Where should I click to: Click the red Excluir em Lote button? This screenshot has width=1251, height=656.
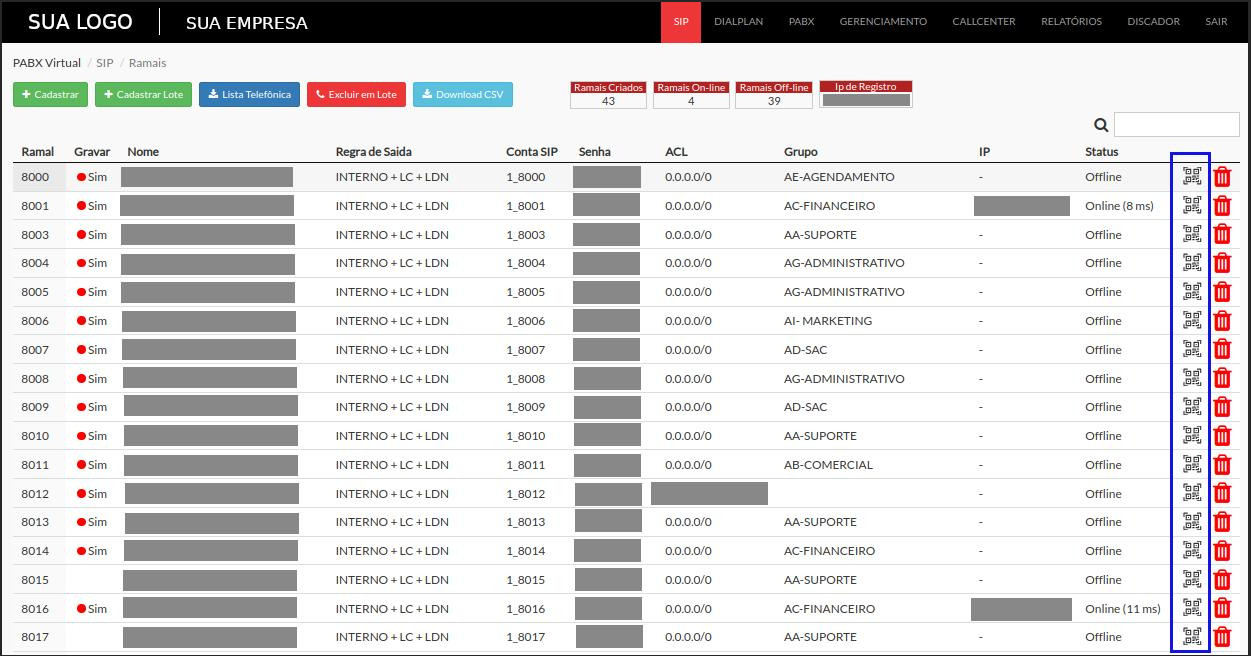(x=356, y=95)
